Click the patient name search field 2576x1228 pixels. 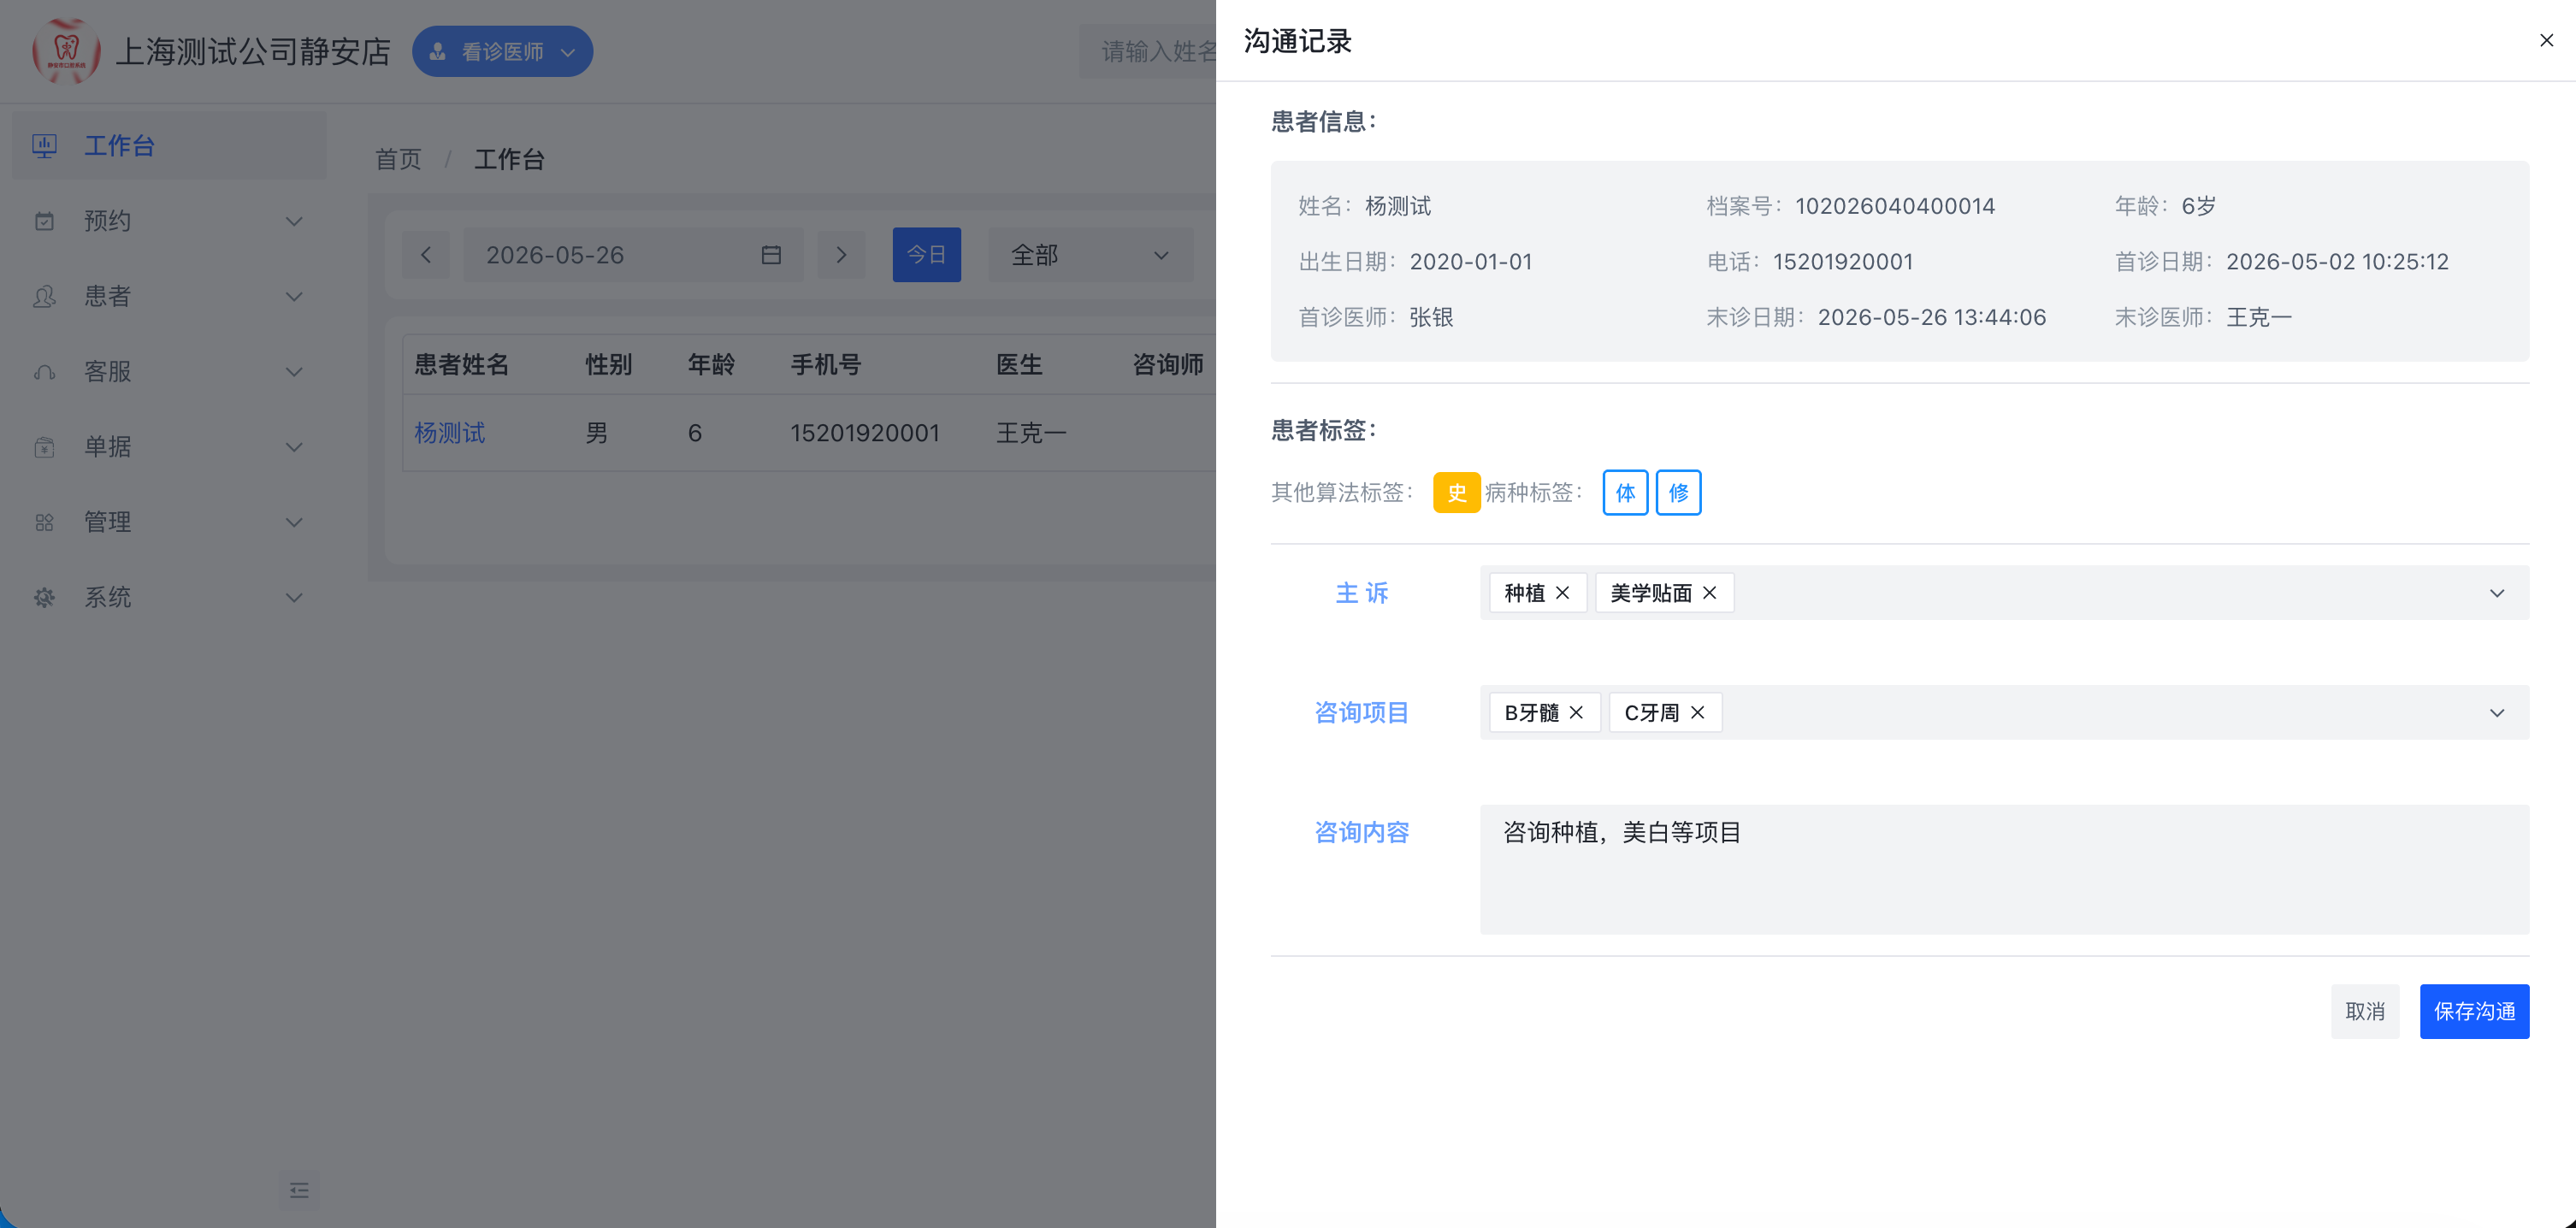1148,51
